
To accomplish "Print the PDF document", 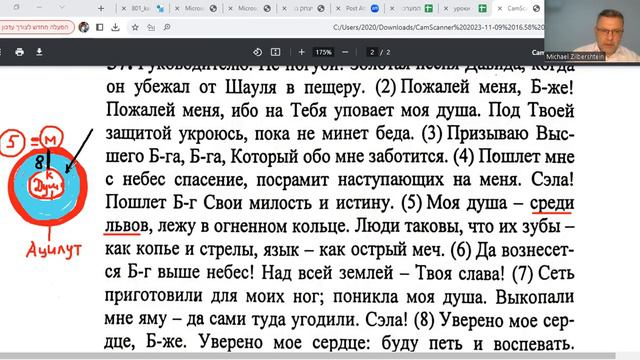I will [x=19, y=52].
